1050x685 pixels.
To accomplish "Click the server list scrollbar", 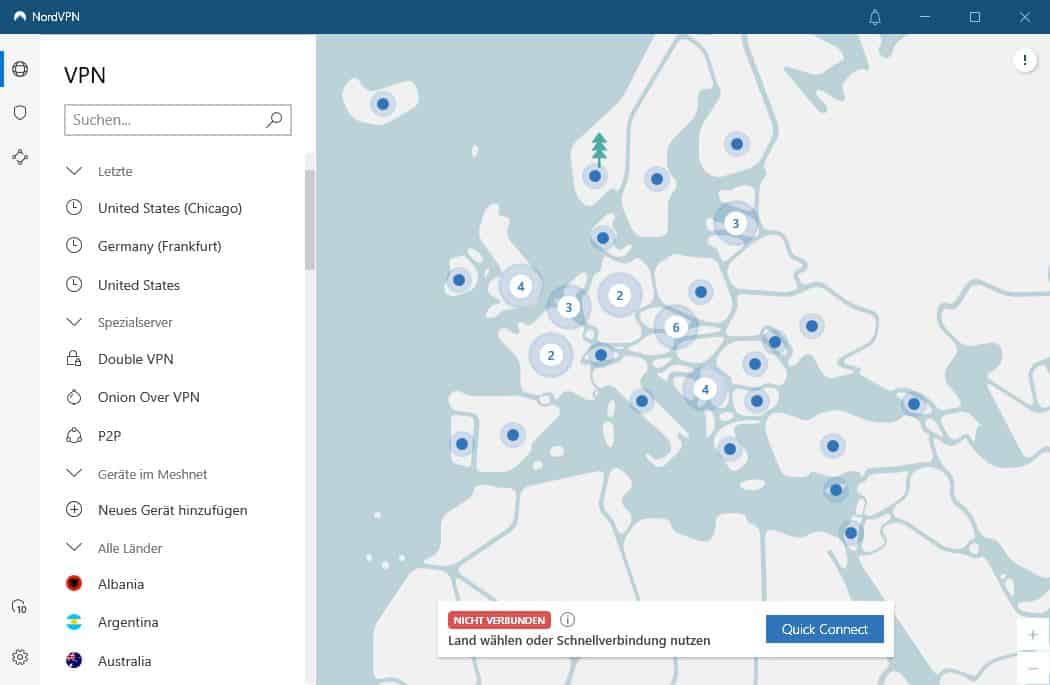I will point(309,220).
